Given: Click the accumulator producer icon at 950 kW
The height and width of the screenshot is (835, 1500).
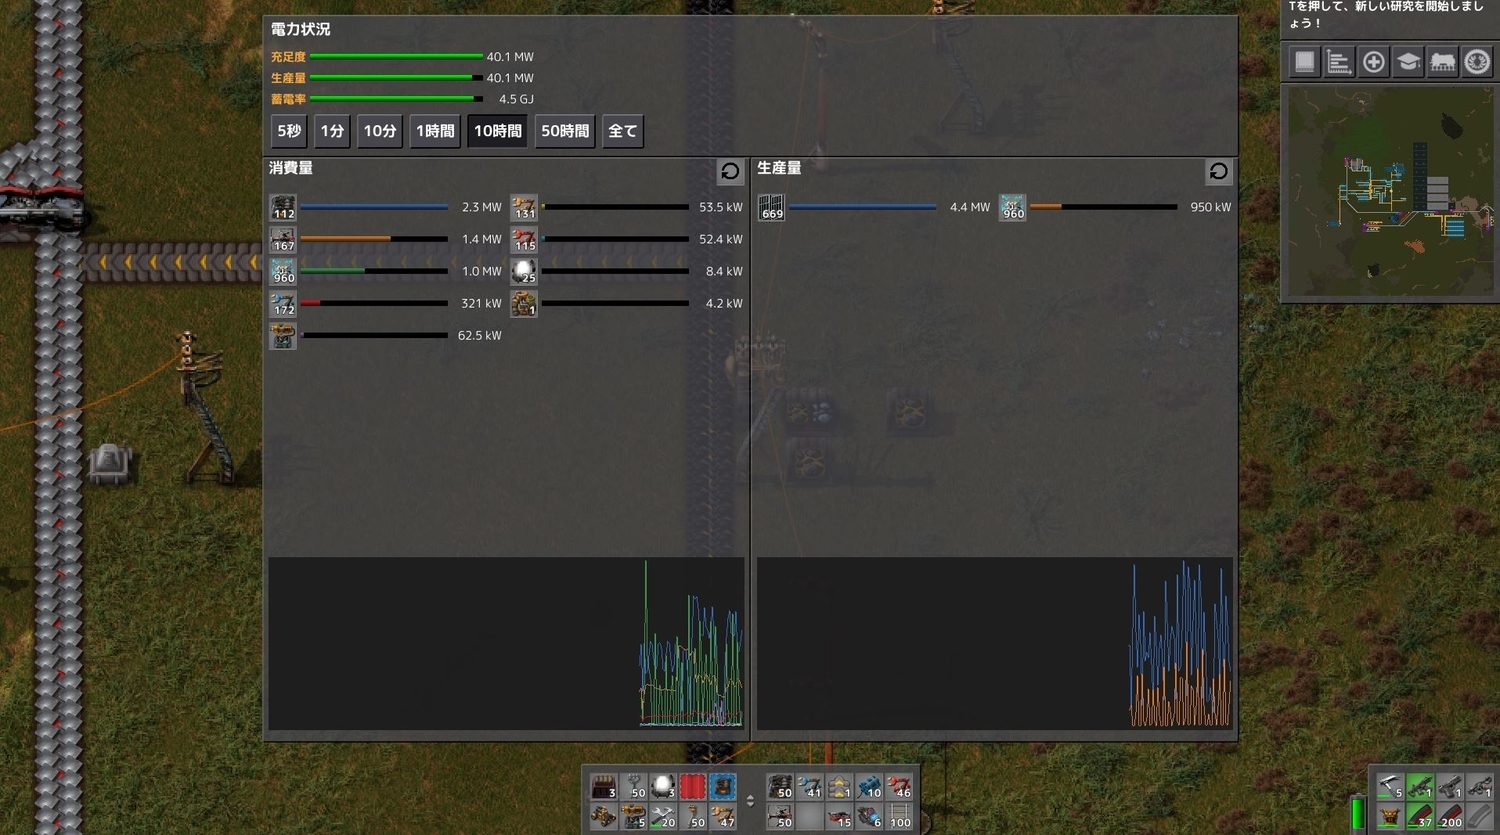Looking at the screenshot, I should [x=1012, y=207].
